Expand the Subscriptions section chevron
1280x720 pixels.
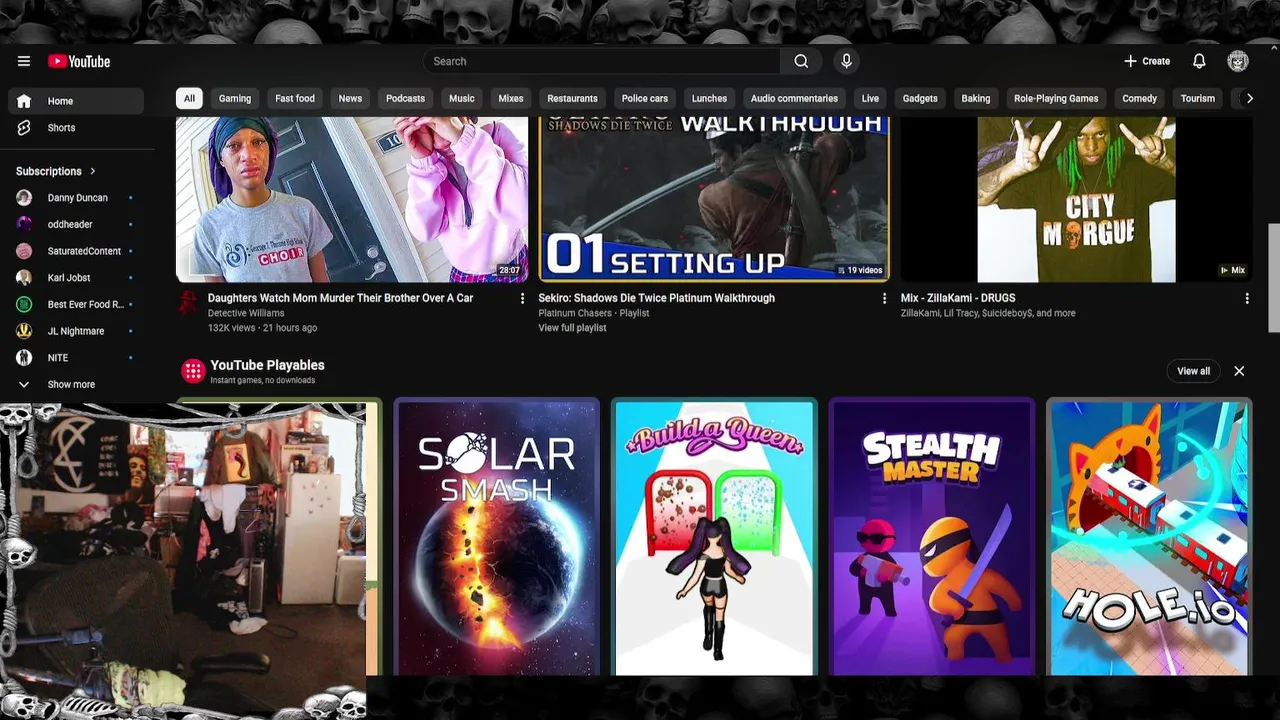pos(92,171)
